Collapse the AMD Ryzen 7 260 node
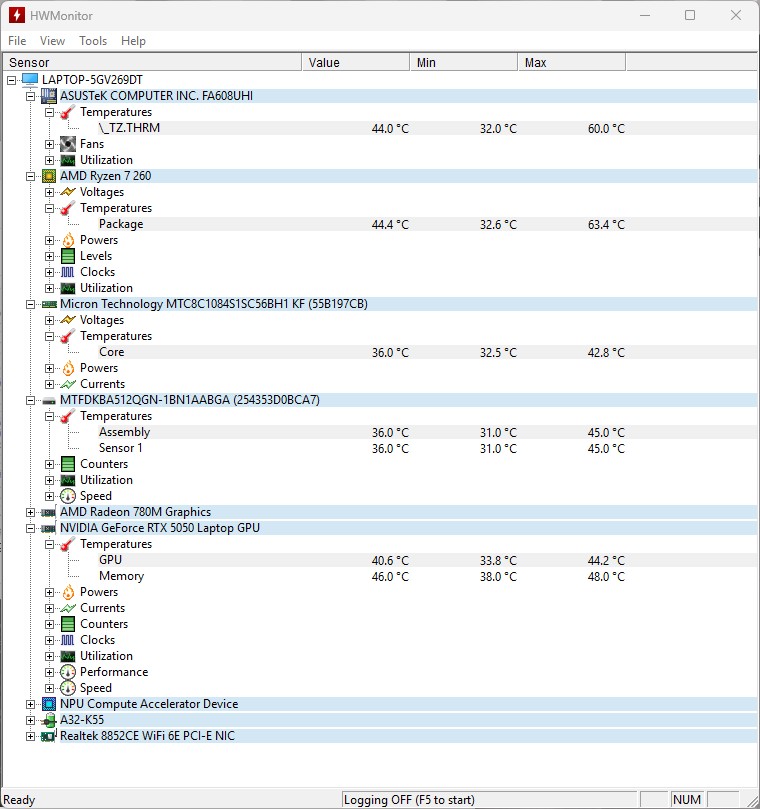The image size is (760, 809). tap(30, 176)
